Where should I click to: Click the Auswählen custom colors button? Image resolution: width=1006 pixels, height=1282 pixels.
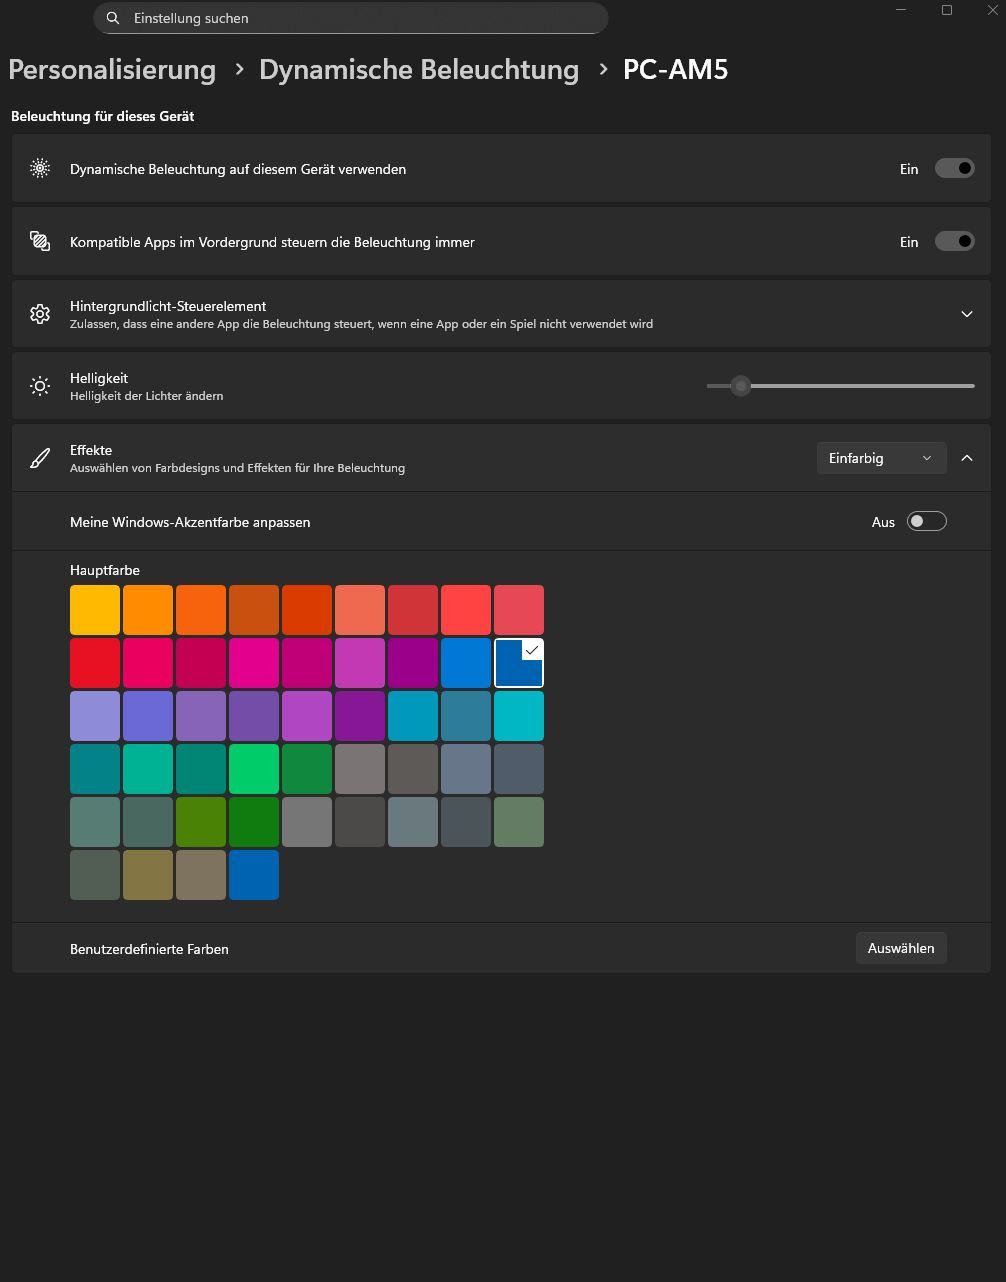(901, 948)
